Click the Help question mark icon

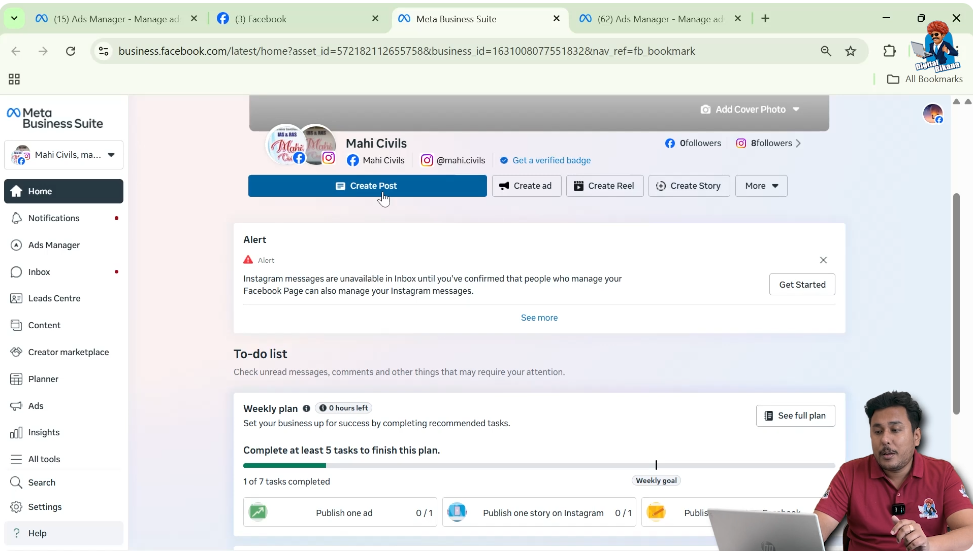pos(16,533)
